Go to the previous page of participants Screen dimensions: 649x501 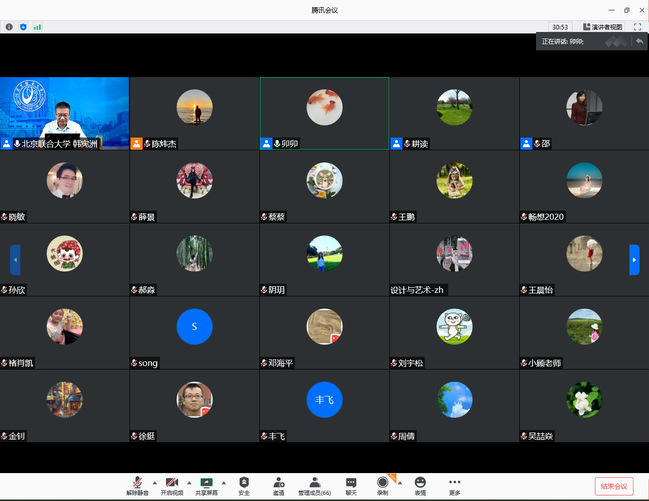point(15,260)
